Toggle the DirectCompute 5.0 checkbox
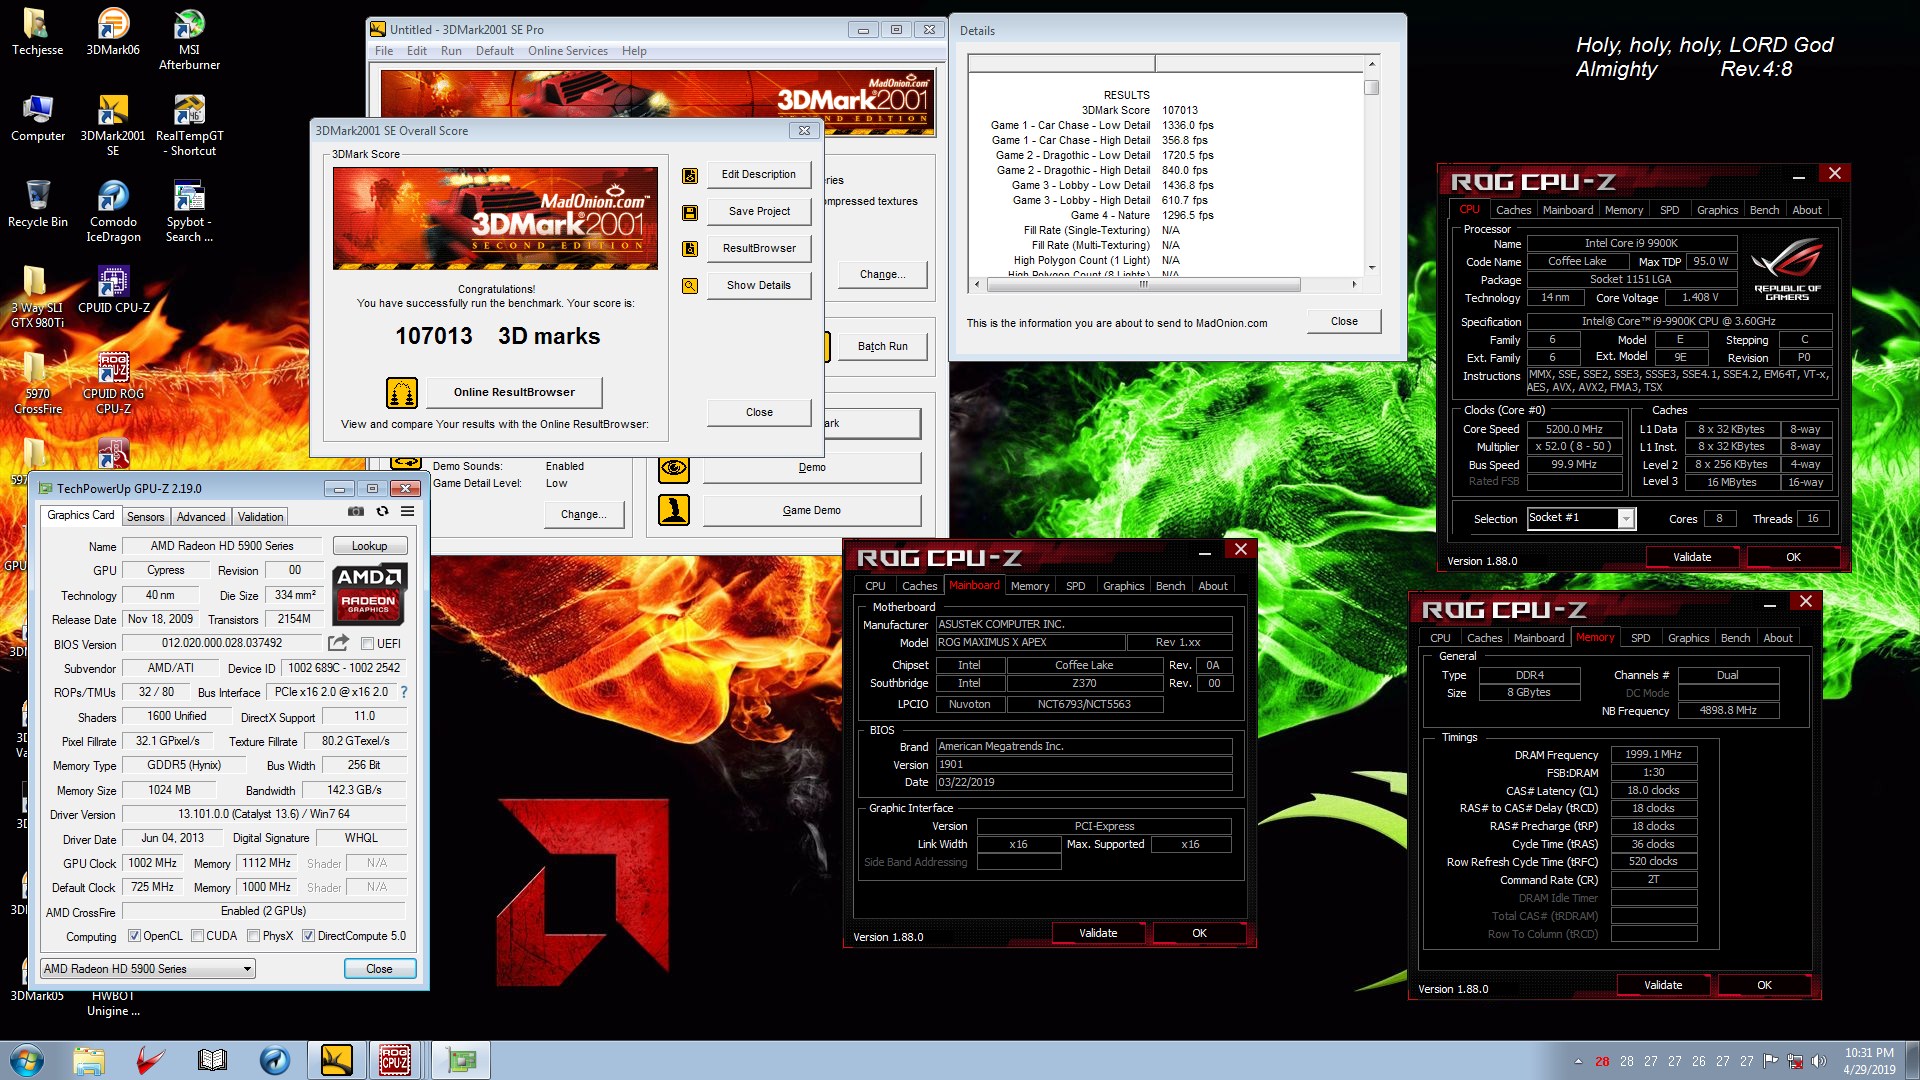The image size is (1920, 1080). coord(309,936)
